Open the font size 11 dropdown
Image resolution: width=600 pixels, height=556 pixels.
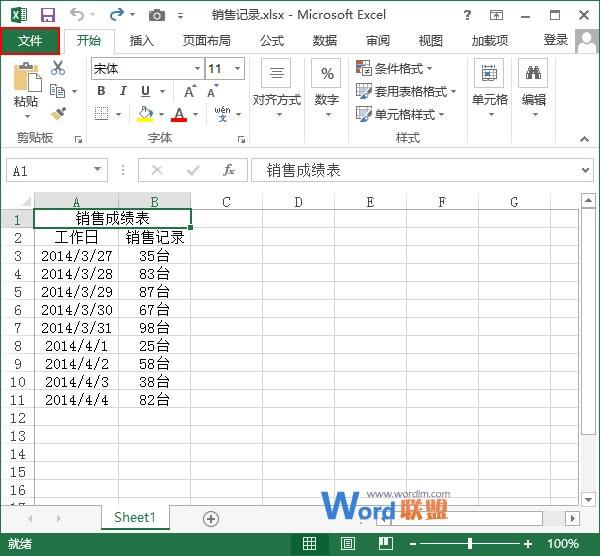[238, 68]
